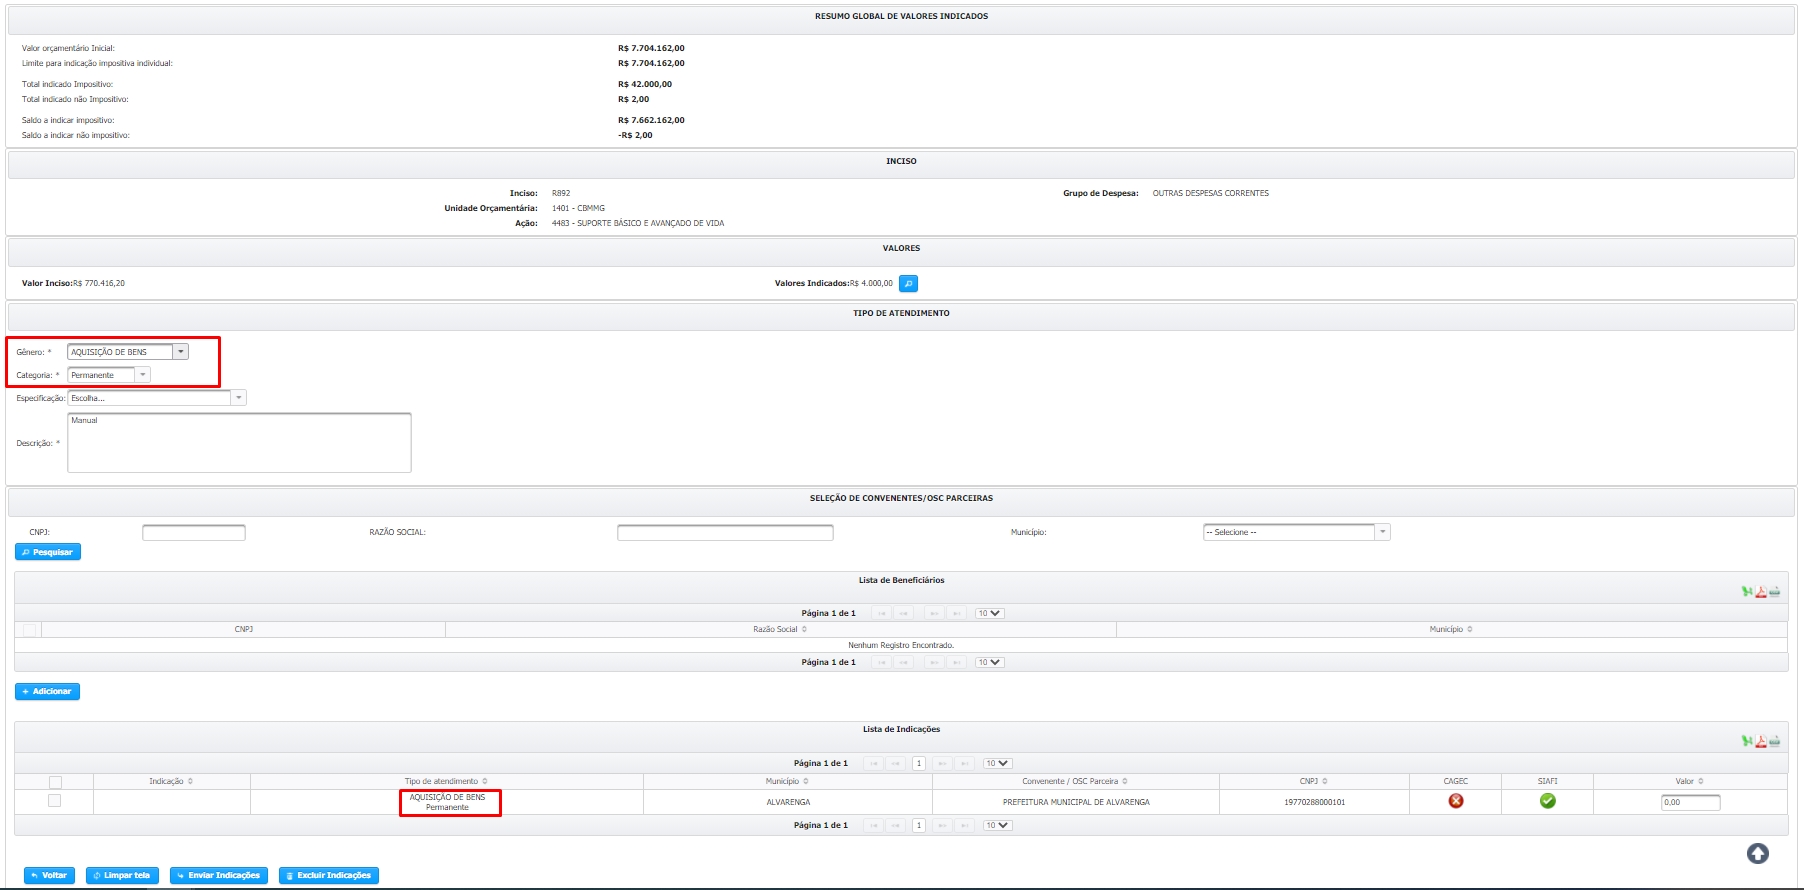This screenshot has width=1804, height=890.
Task: Toggle select-all checkbox in Lista de Beneficiários
Action: pos(30,630)
